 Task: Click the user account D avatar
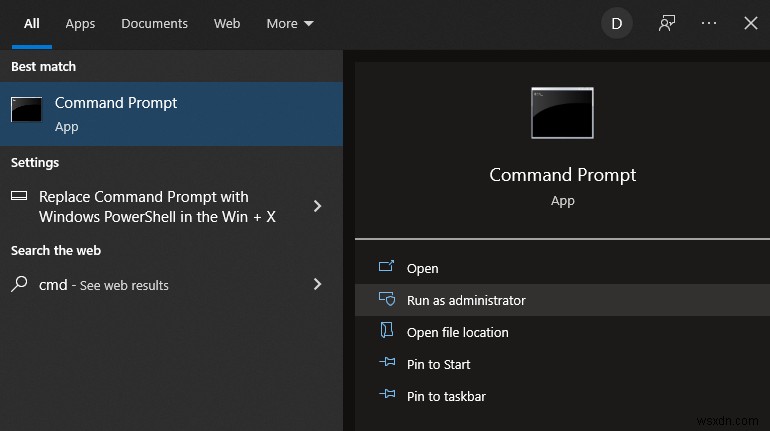[x=616, y=23]
